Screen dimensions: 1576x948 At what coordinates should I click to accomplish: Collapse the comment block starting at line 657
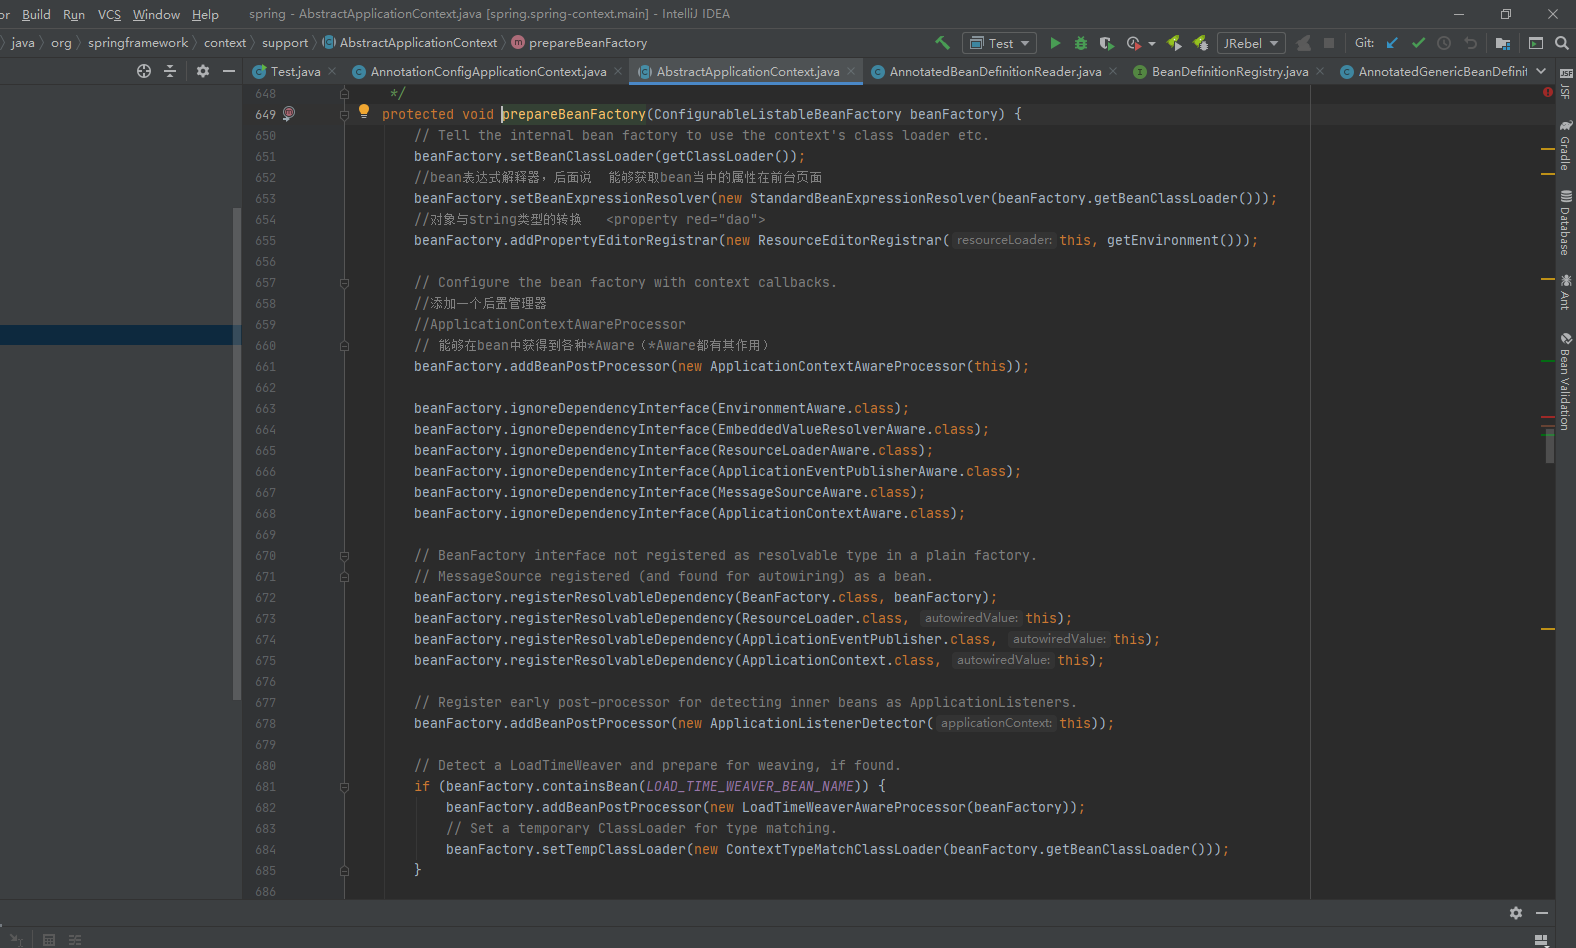tap(344, 283)
